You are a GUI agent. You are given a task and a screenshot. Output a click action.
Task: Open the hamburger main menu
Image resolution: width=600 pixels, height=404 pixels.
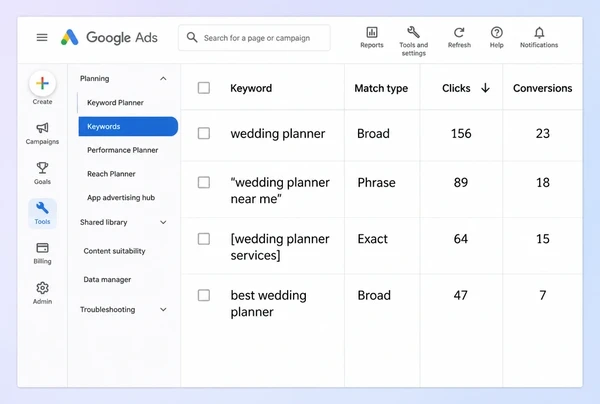tap(42, 37)
